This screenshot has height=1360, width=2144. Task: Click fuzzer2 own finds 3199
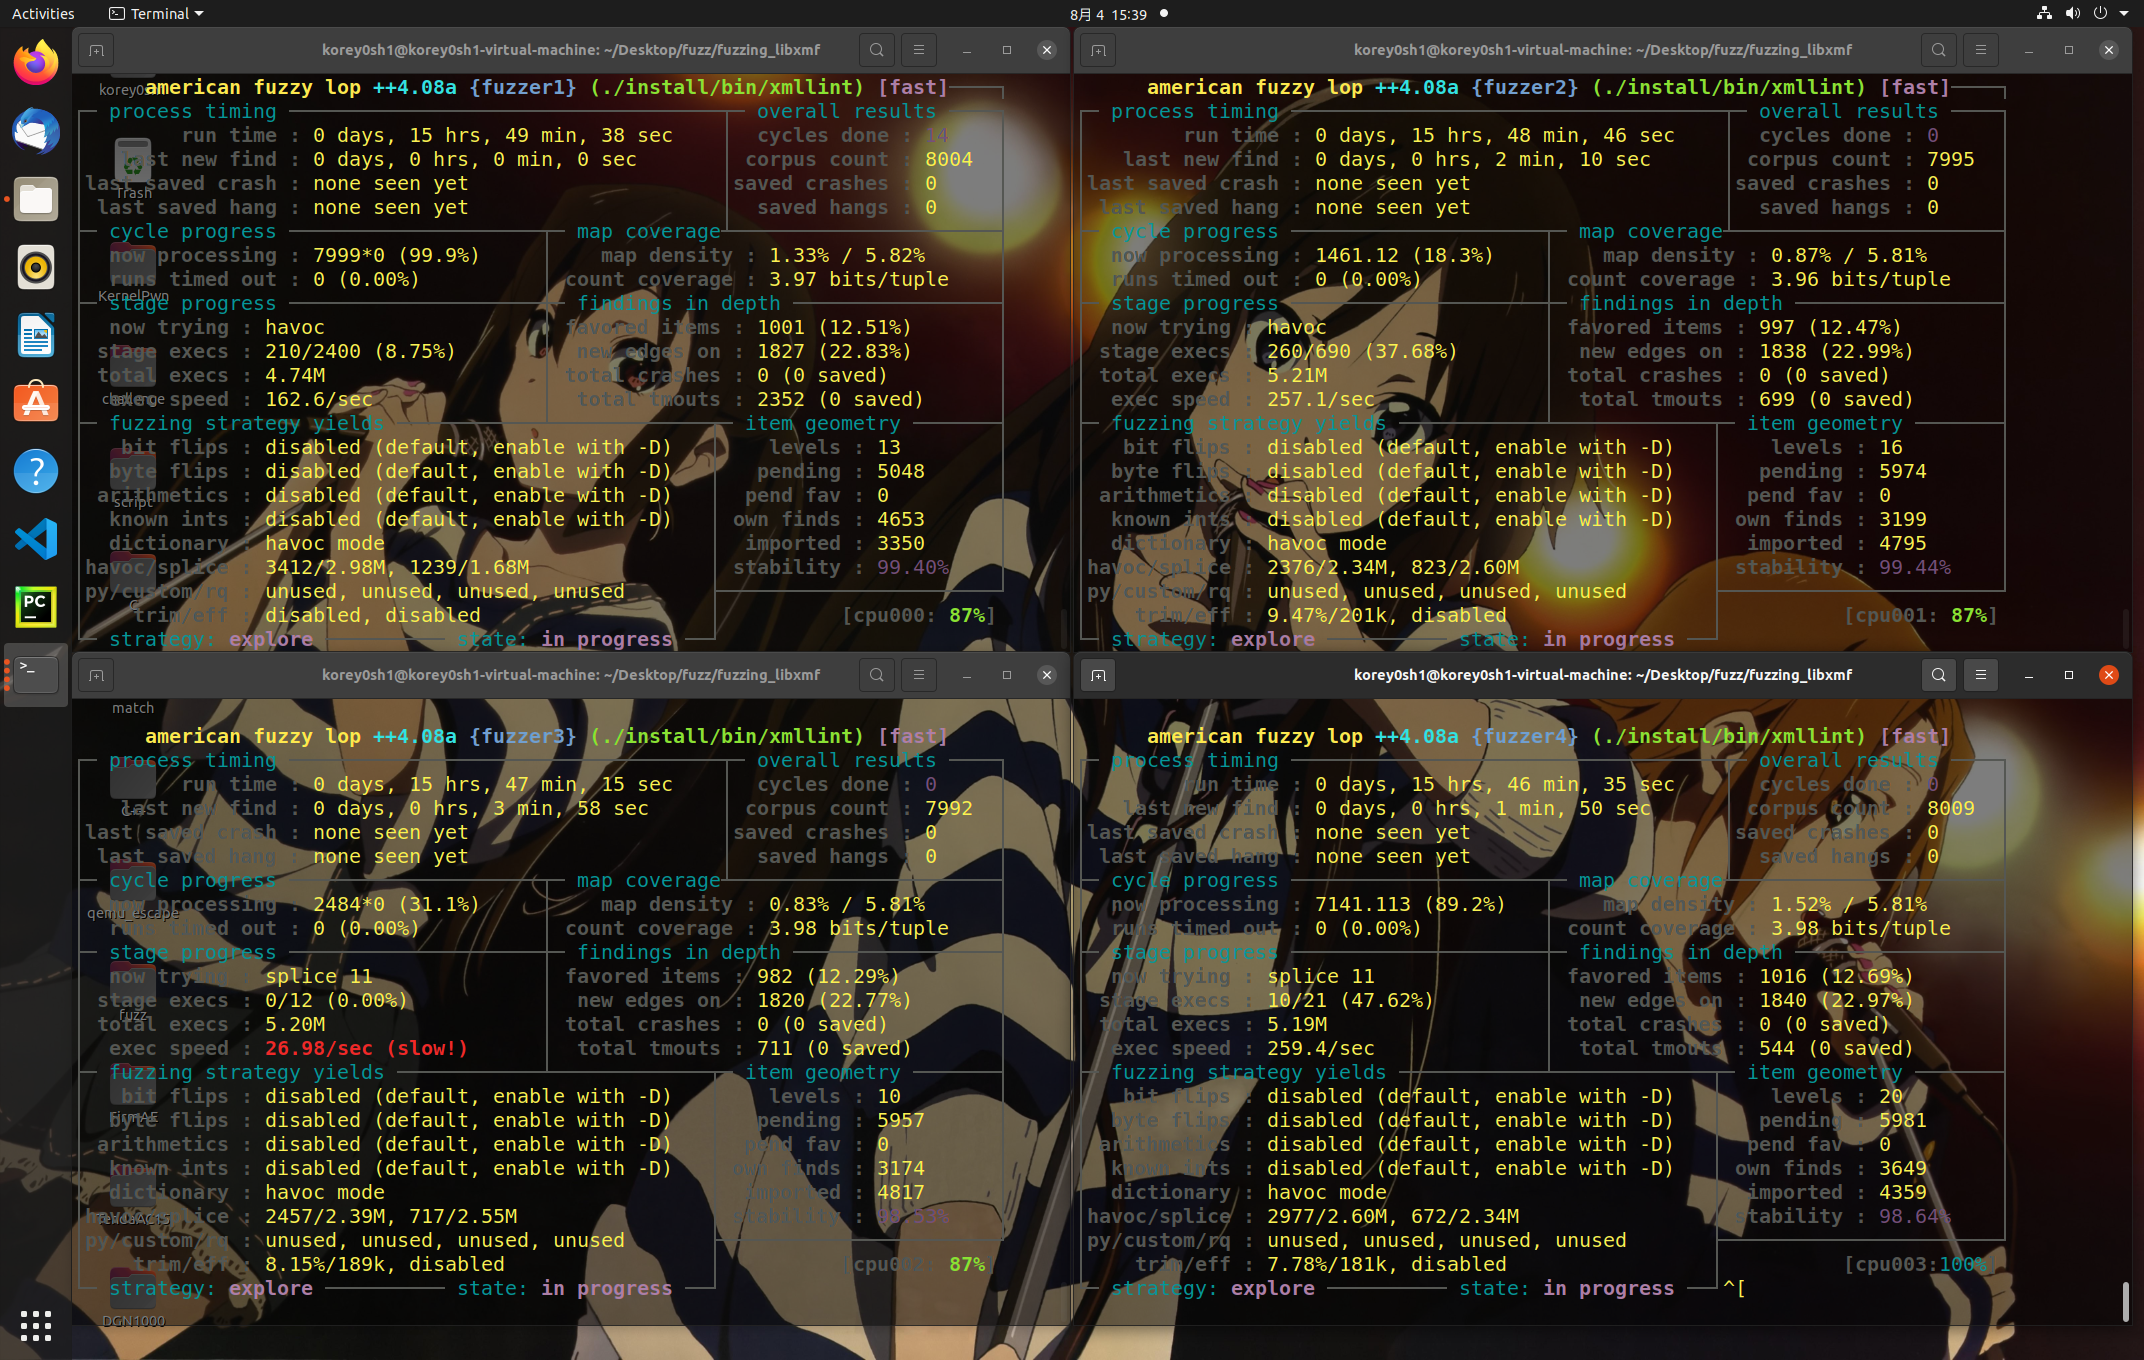[x=1903, y=519]
